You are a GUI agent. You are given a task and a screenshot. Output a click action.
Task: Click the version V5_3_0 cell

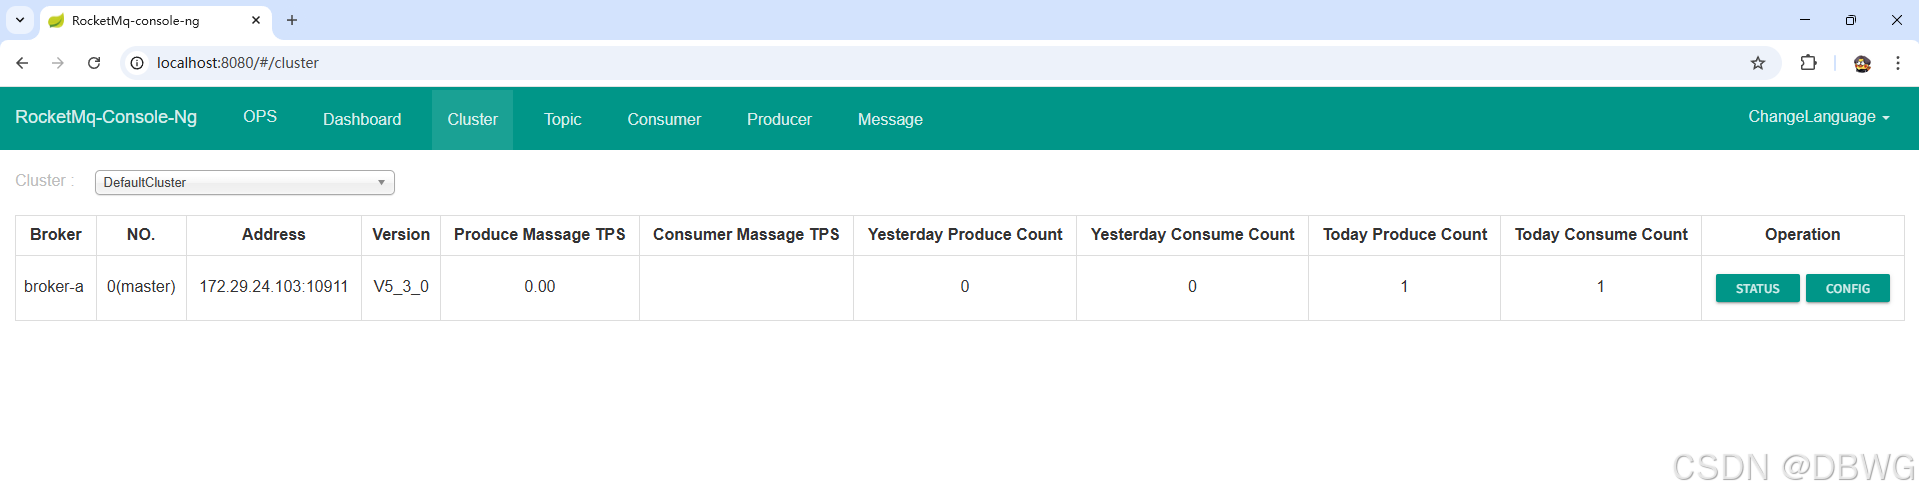tap(401, 287)
